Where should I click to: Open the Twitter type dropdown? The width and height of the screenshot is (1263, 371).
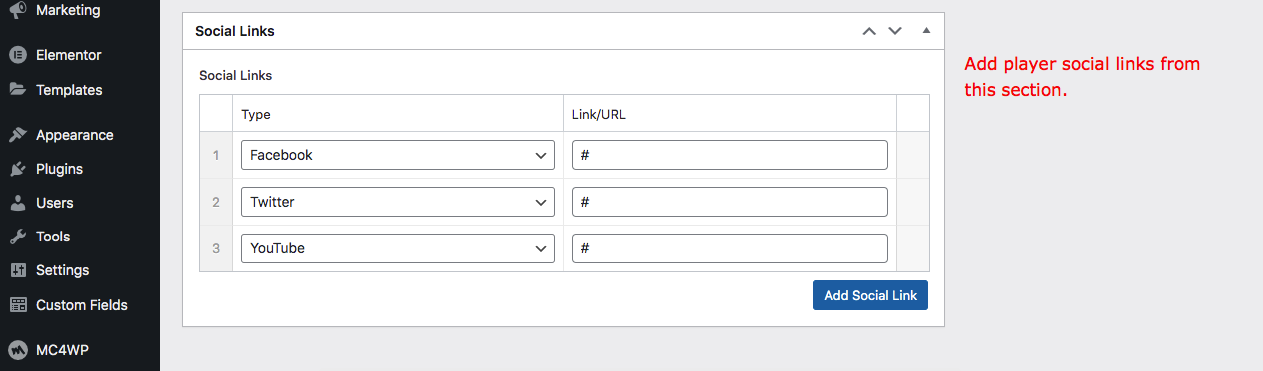[398, 202]
